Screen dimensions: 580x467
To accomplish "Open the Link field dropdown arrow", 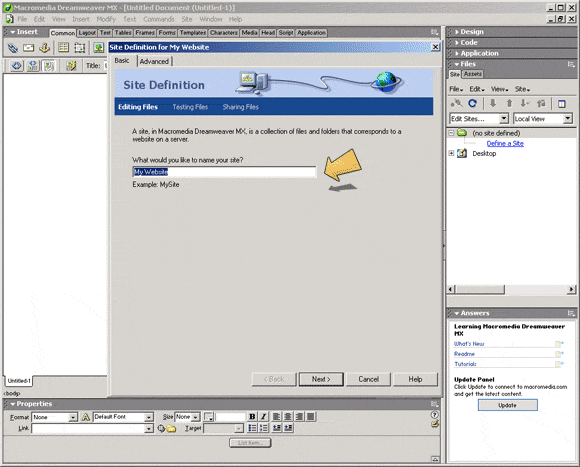I will pyautogui.click(x=149, y=428).
